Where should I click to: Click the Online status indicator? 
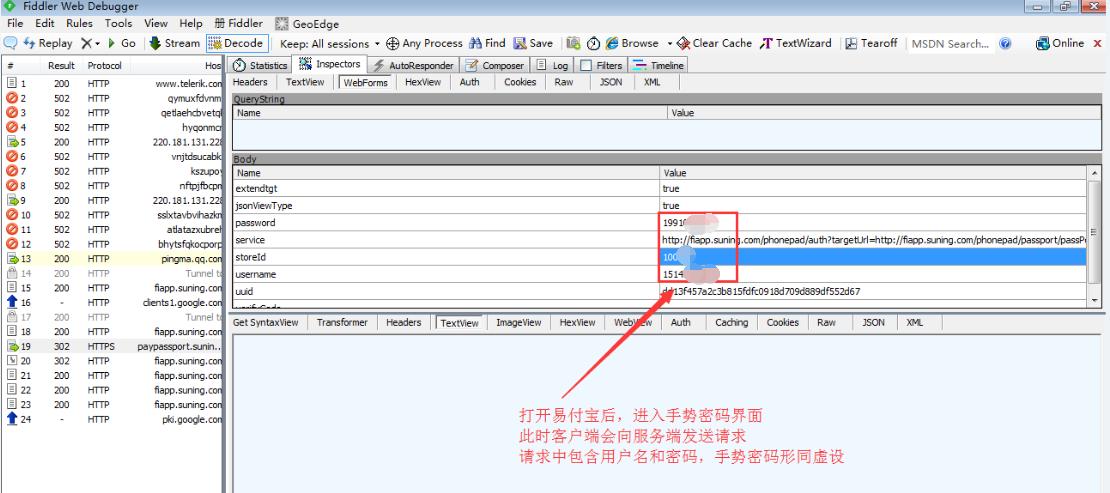click(x=1060, y=43)
